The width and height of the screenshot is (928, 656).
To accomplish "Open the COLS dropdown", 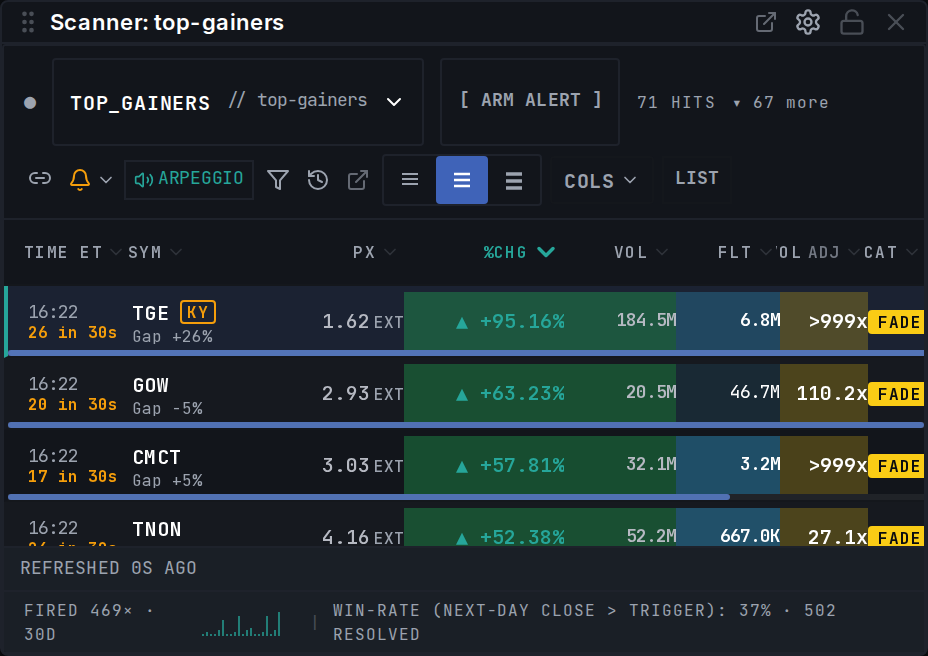I will coord(600,181).
